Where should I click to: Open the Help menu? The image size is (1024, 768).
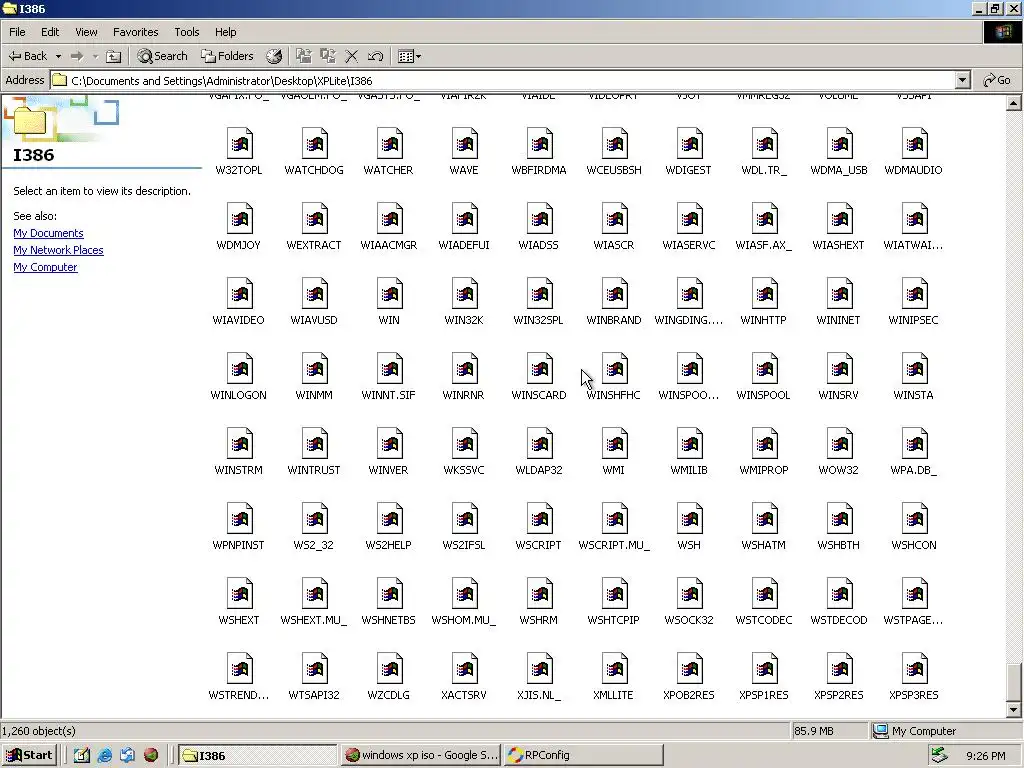coord(225,32)
